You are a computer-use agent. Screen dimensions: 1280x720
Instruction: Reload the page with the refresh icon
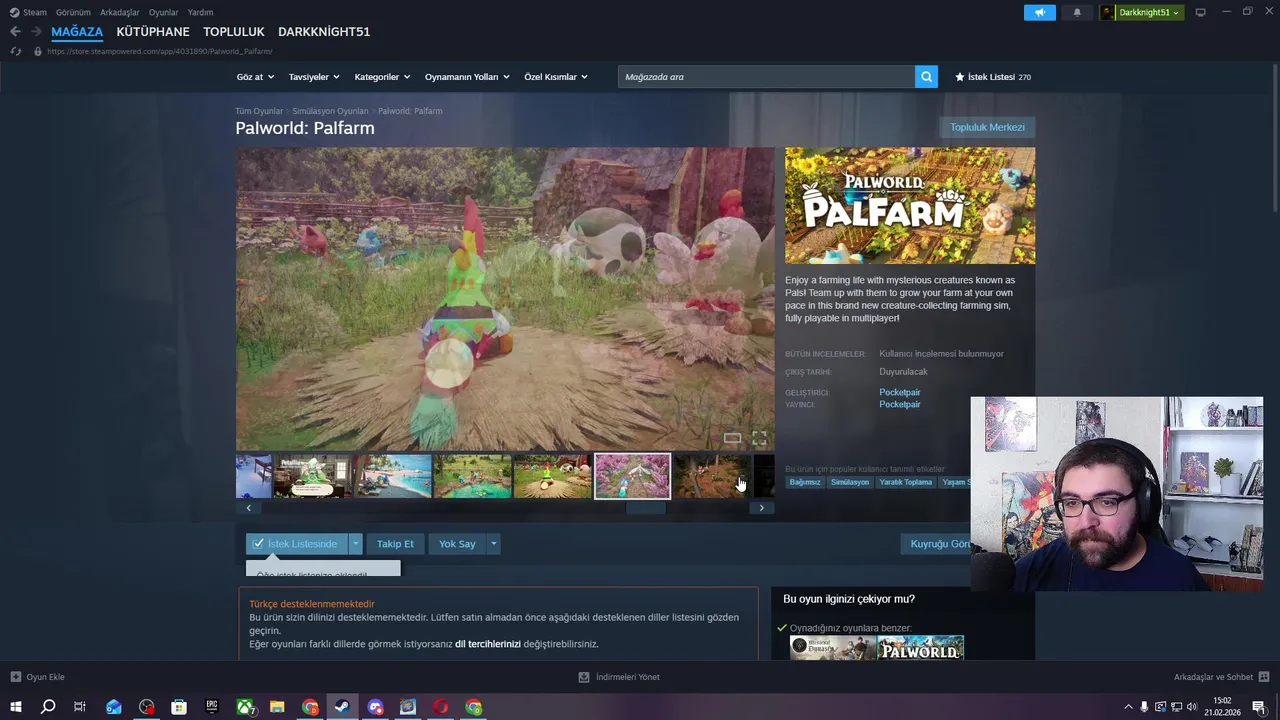tap(15, 51)
